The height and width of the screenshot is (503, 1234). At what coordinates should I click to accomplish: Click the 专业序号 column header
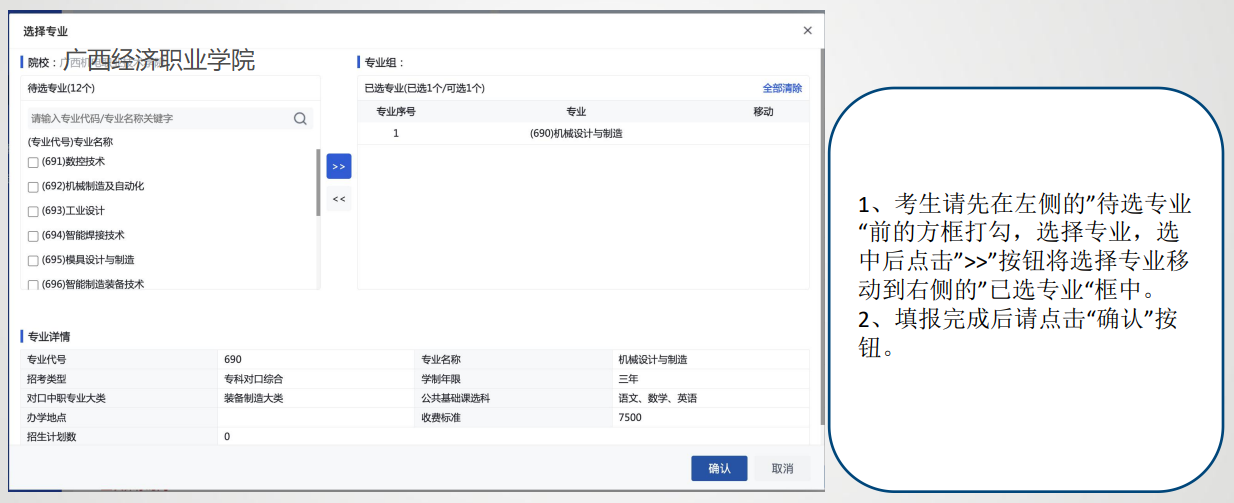click(x=396, y=112)
